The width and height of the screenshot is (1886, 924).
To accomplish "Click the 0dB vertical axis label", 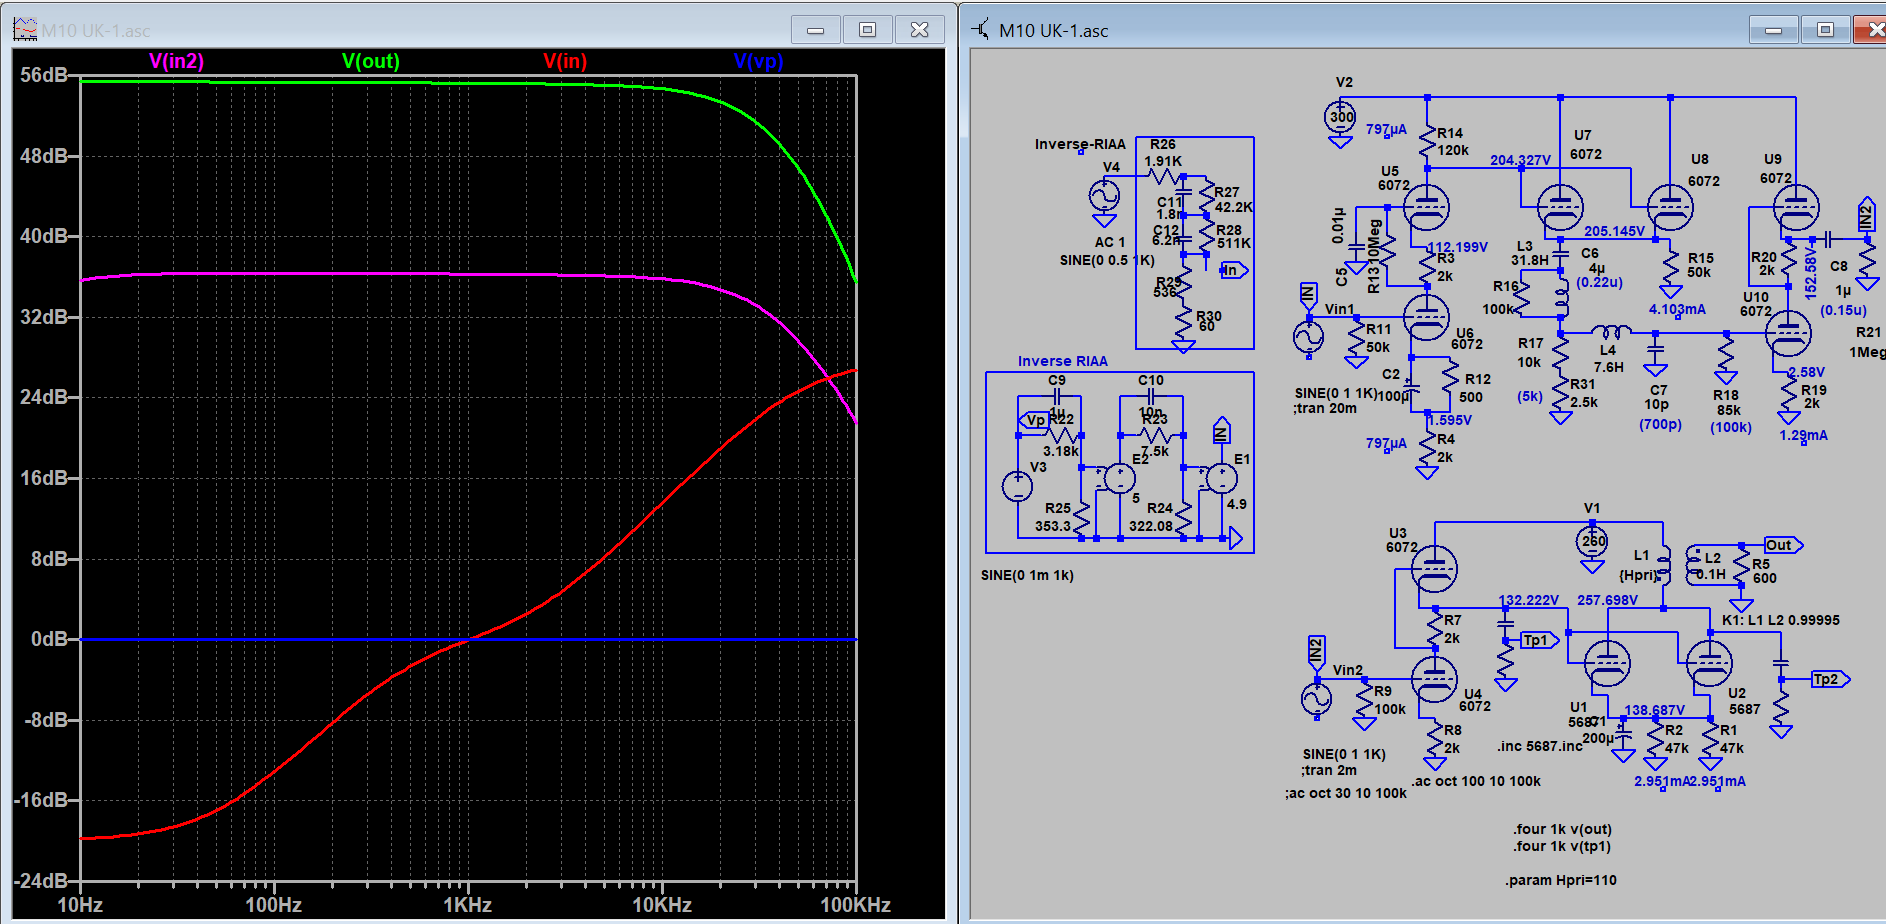I will 50,639.
